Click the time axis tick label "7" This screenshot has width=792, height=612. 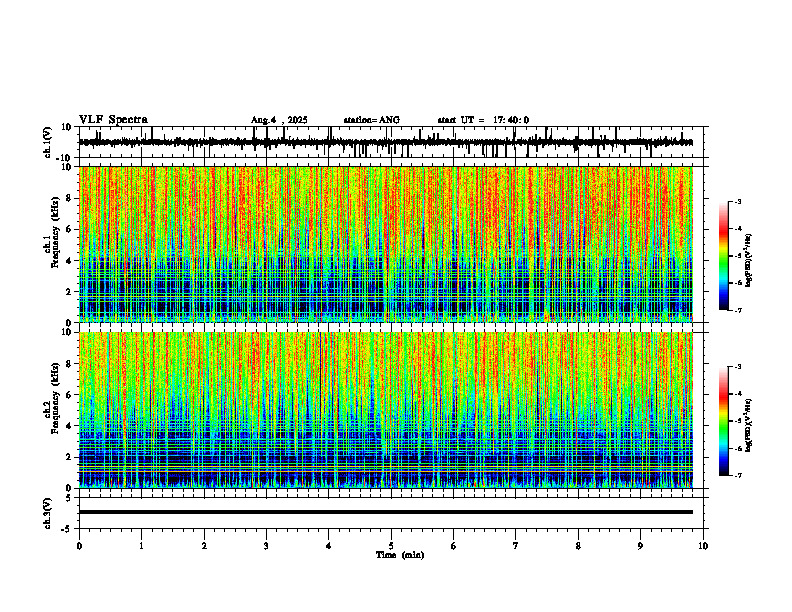click(516, 546)
